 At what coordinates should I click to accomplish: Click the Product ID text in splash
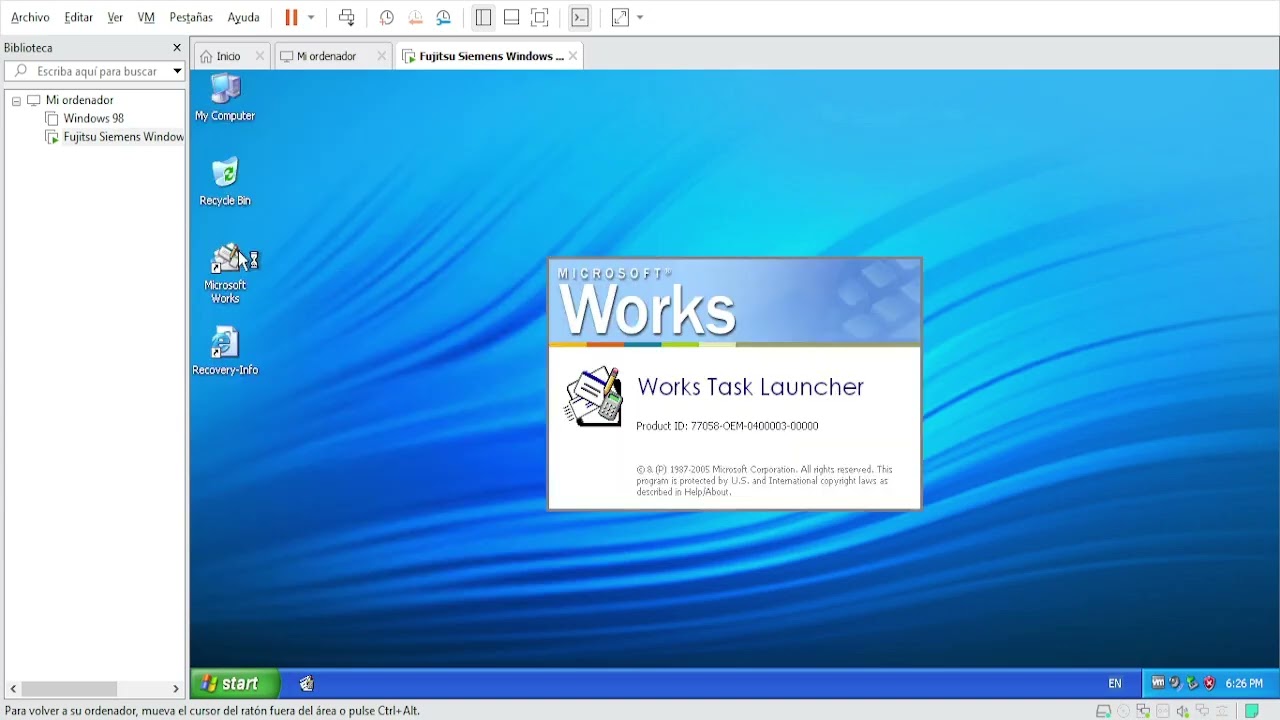coord(727,426)
